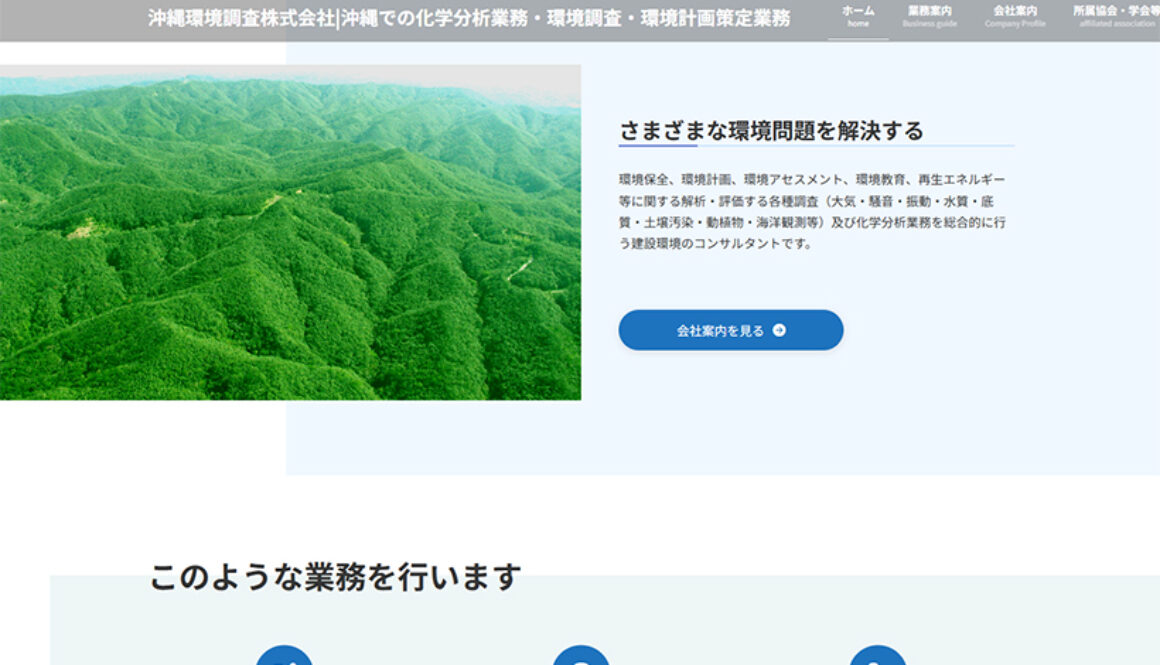This screenshot has width=1160, height=665.
Task: Click the blue underline beneath the main heading
Action: [x=658, y=146]
